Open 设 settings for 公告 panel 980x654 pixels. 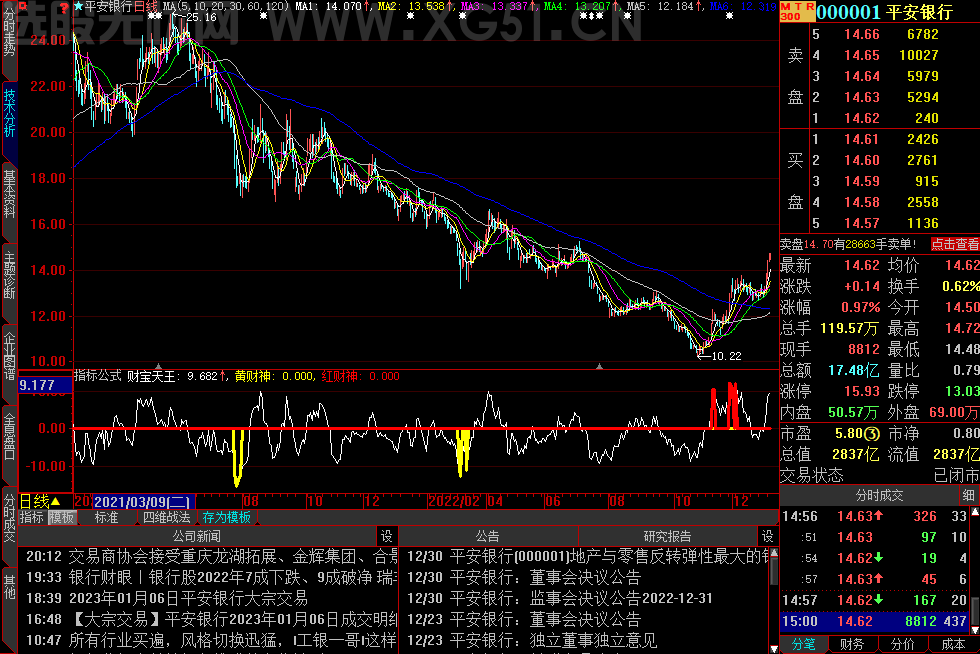point(767,536)
